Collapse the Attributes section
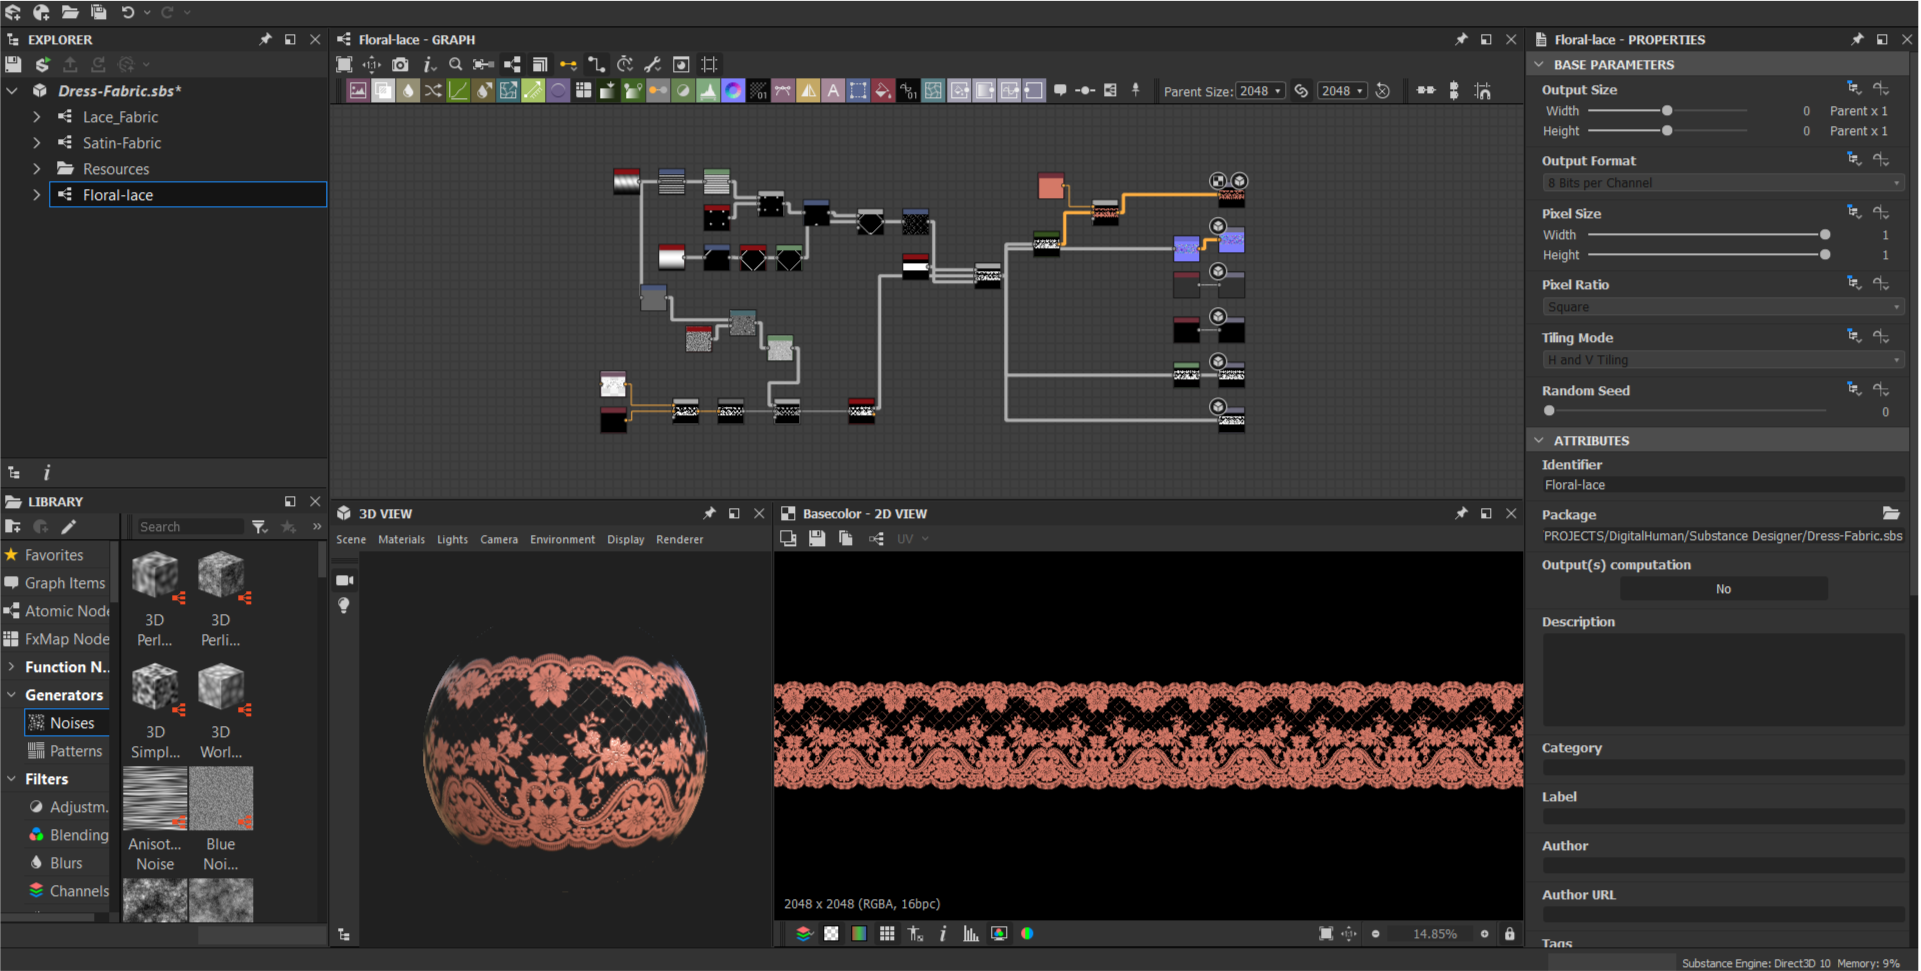1921x971 pixels. tap(1539, 440)
